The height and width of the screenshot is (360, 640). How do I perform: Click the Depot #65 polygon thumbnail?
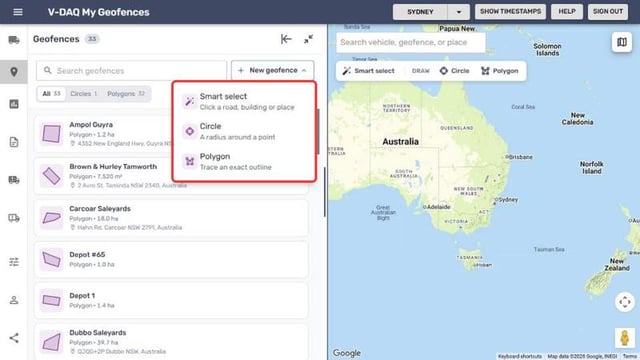(x=51, y=260)
